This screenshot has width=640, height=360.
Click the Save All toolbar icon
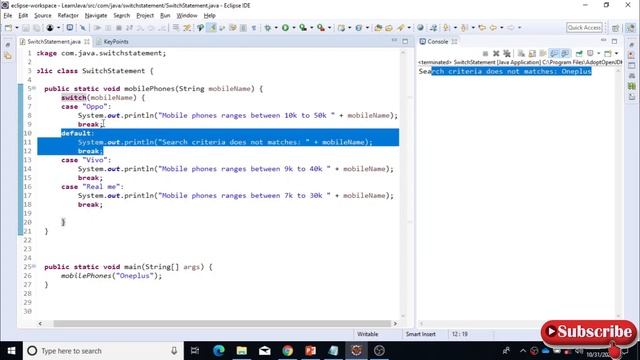pyautogui.click(x=37, y=28)
